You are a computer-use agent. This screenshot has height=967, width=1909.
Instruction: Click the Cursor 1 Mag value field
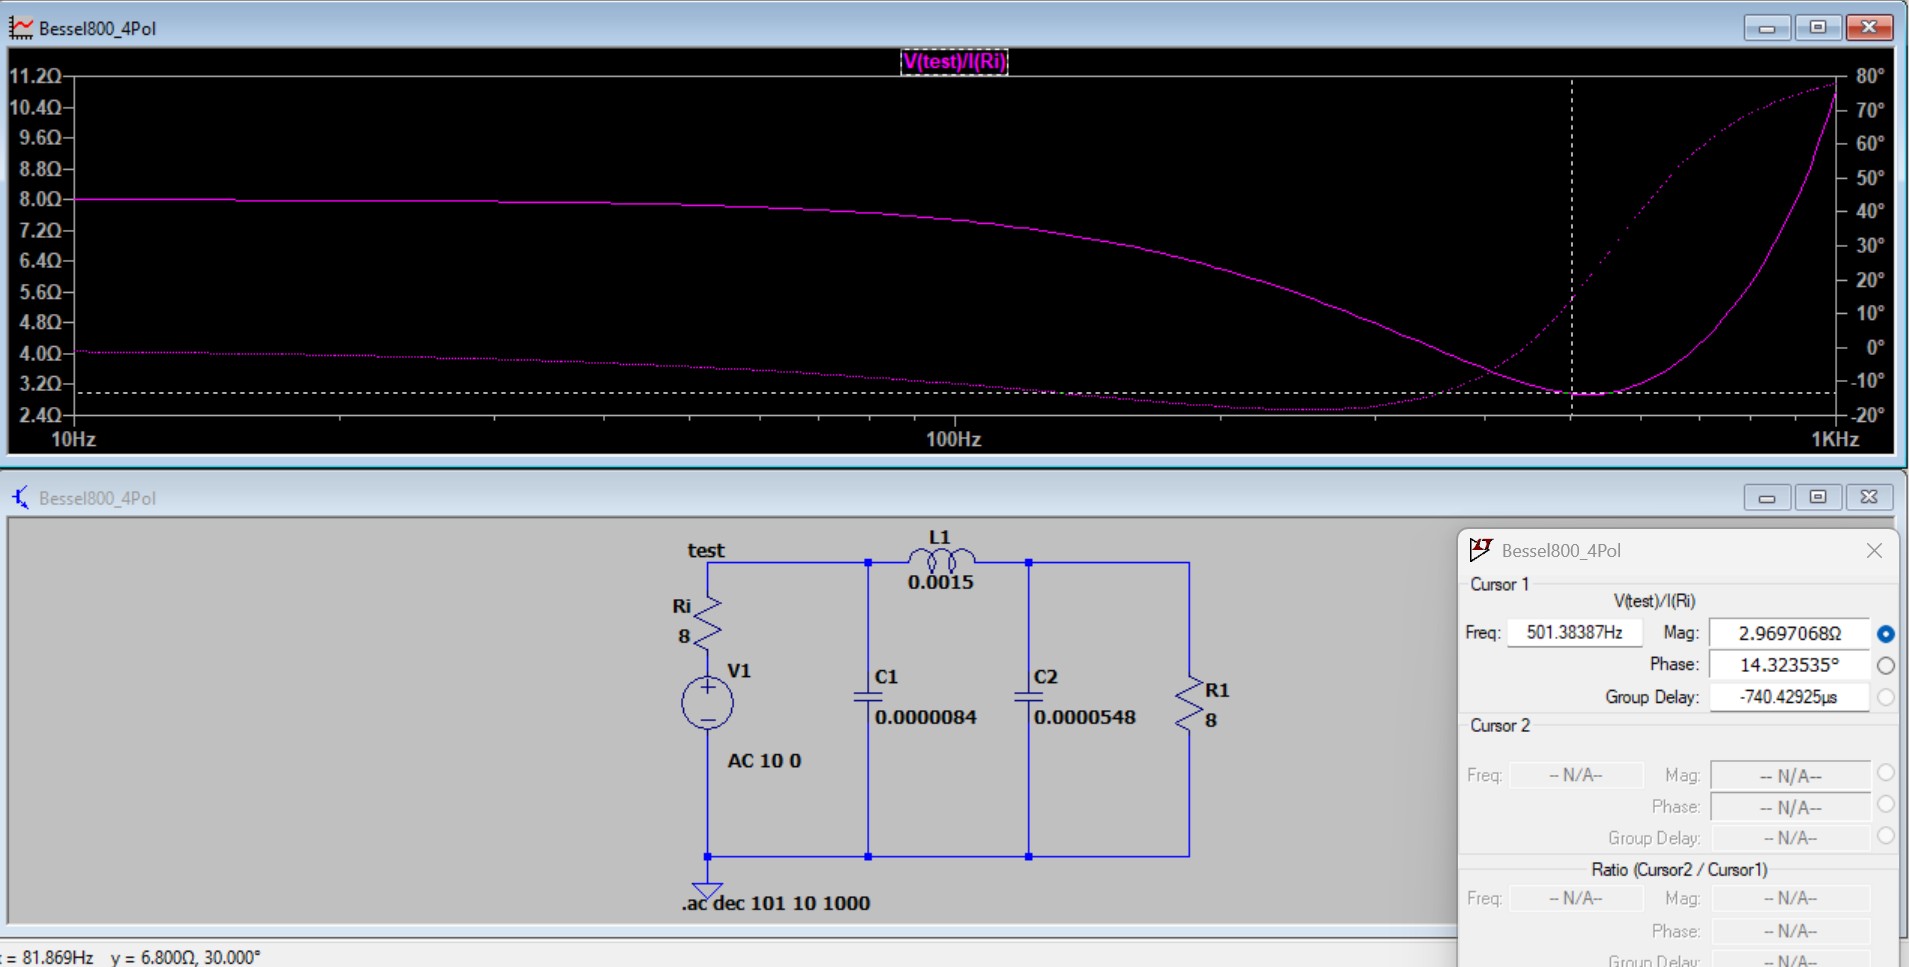[x=1788, y=633]
